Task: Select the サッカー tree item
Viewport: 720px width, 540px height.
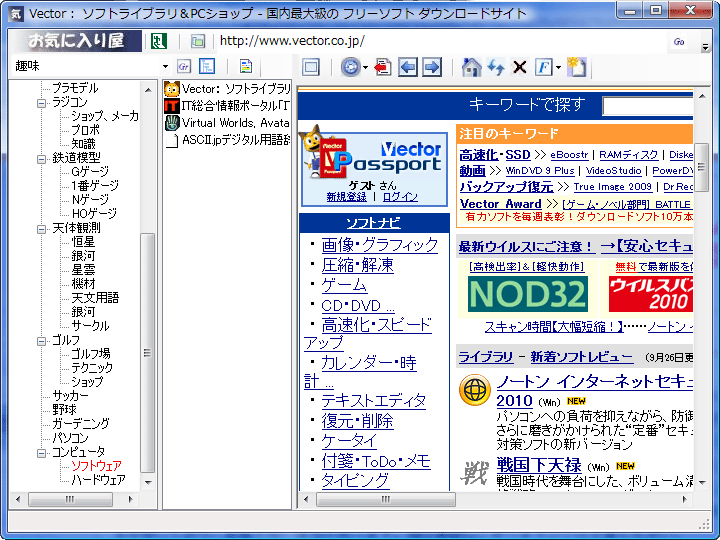Action: (x=70, y=395)
